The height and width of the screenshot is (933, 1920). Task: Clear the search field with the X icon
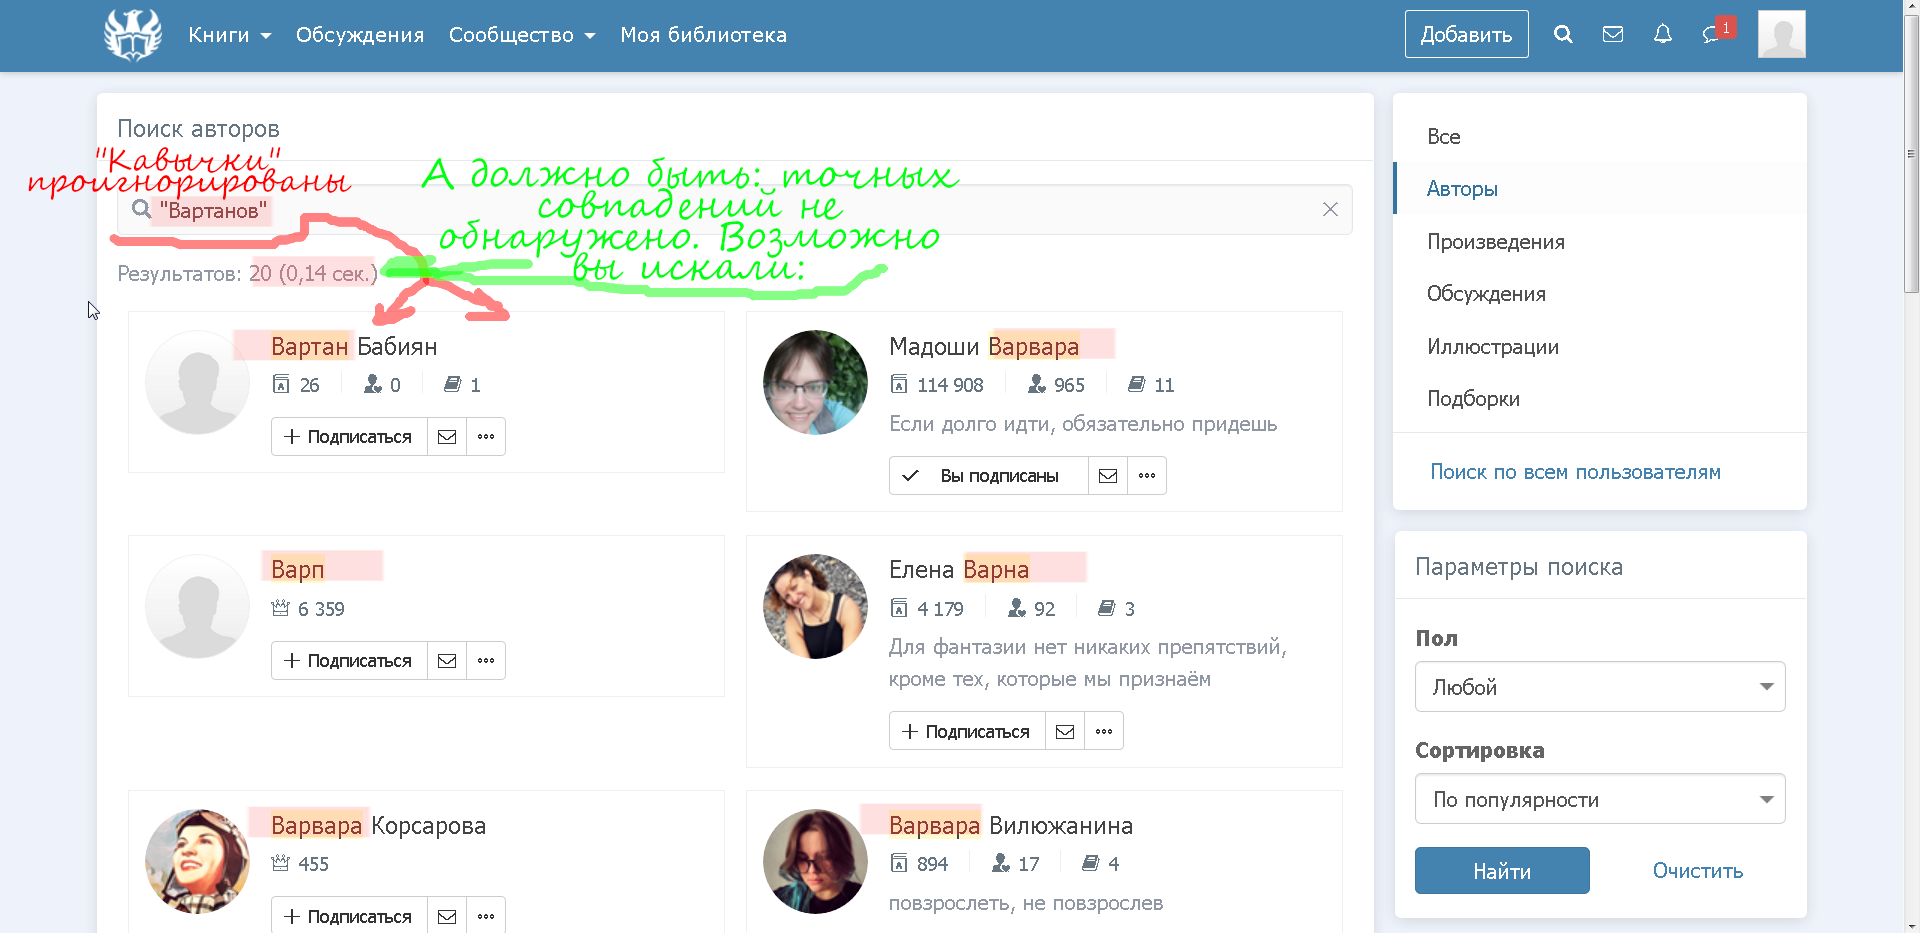coord(1330,209)
